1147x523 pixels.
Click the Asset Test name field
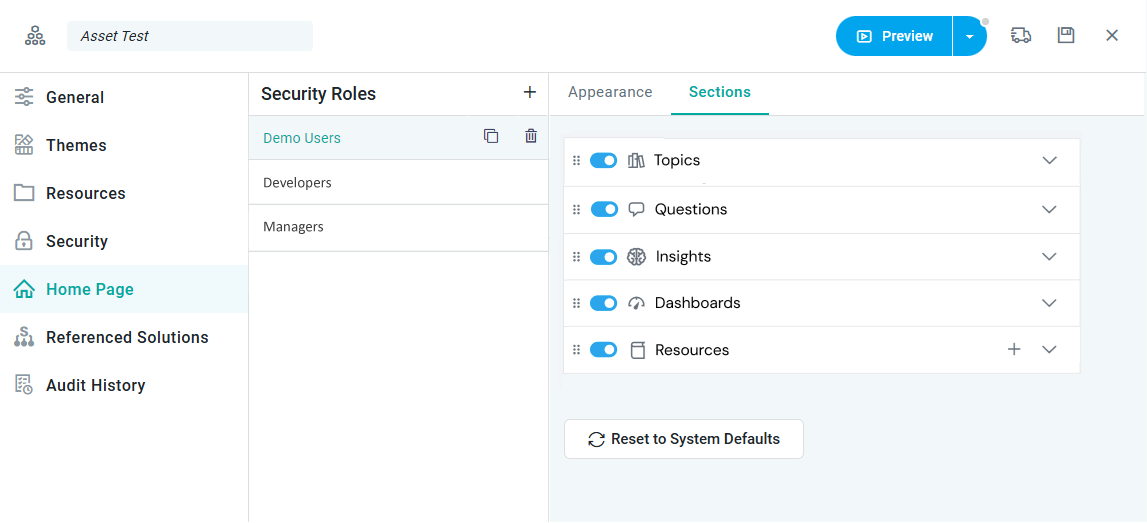pos(190,36)
